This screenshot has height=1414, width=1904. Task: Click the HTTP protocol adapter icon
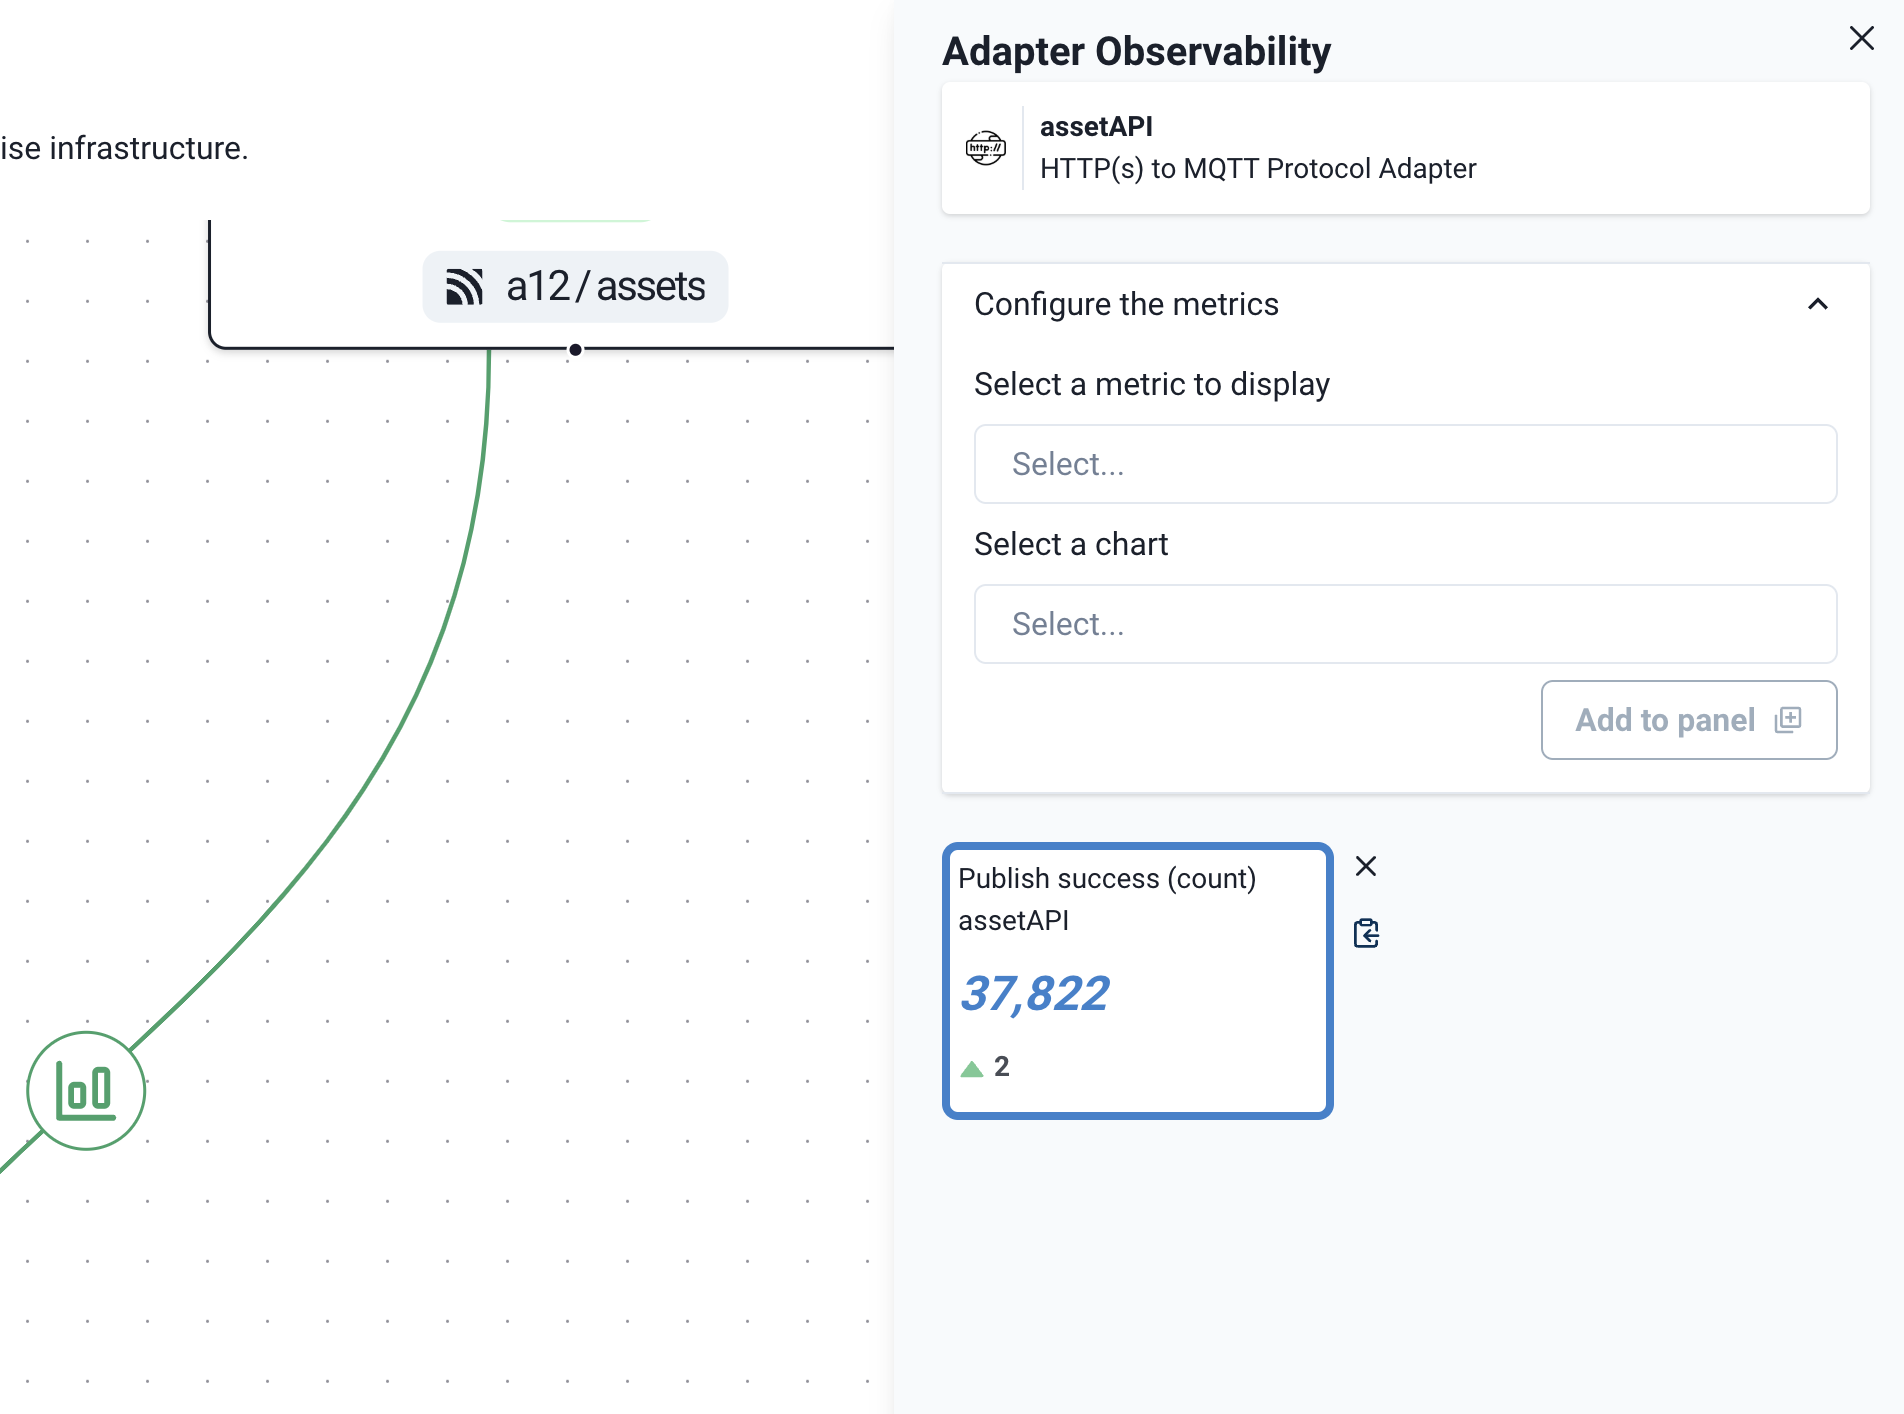click(x=984, y=147)
